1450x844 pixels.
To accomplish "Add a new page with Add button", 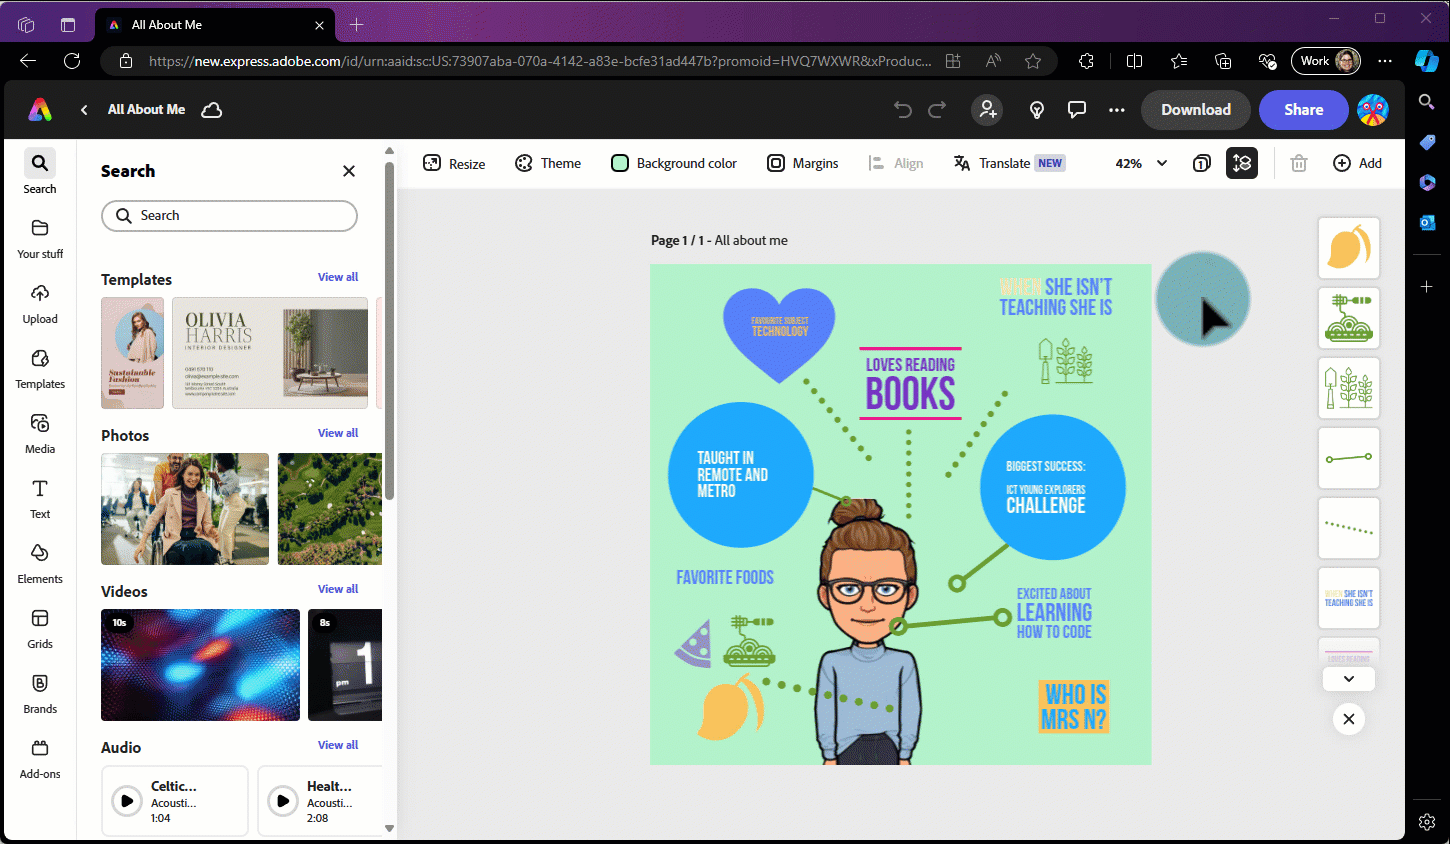I will (1357, 163).
